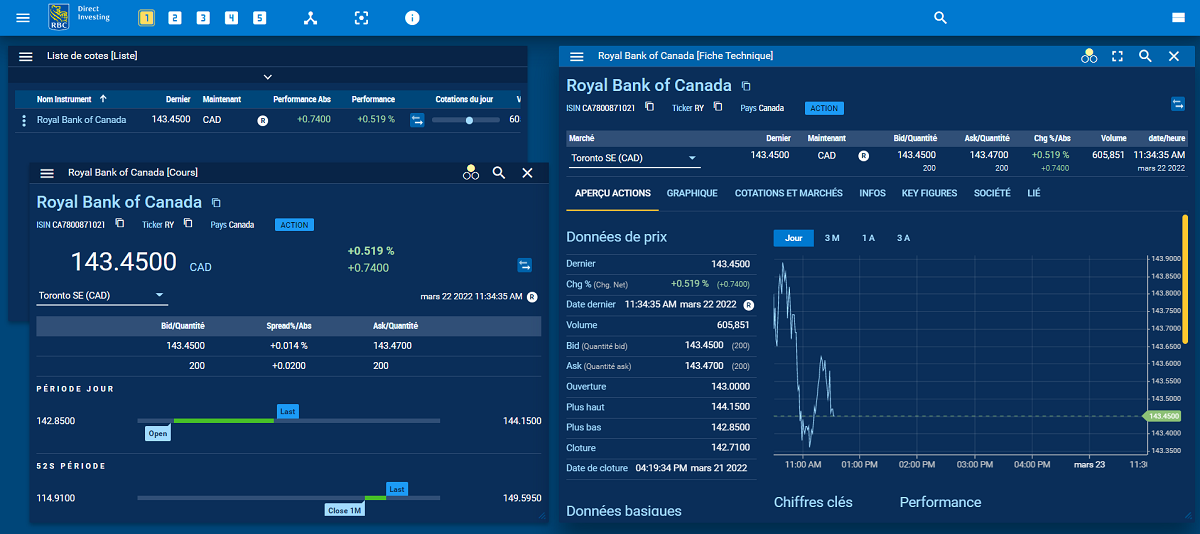Open search in the Cours window
Viewport: 1200px width, 534px height.
(499, 173)
